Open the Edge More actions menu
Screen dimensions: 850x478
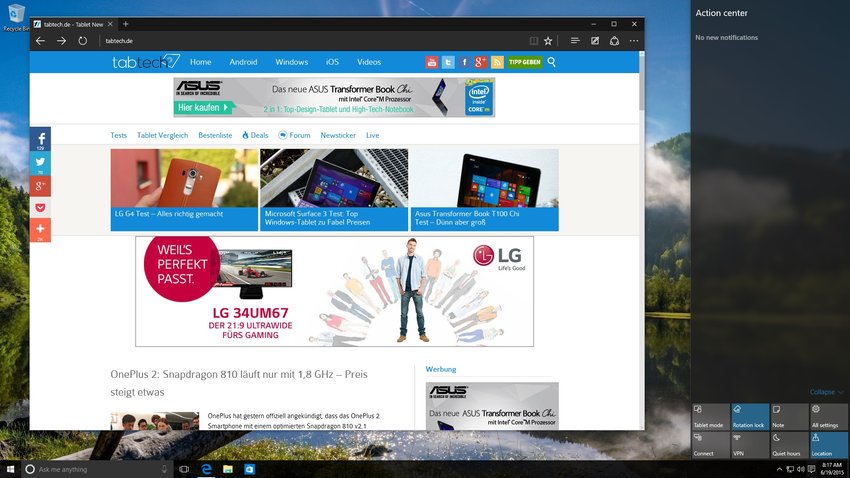[x=634, y=41]
